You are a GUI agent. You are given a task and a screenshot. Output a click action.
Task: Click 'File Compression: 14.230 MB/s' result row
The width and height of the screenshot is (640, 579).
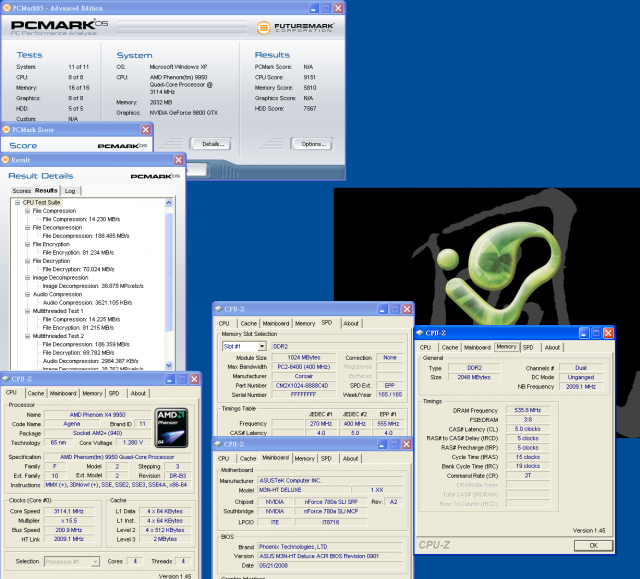click(81, 219)
